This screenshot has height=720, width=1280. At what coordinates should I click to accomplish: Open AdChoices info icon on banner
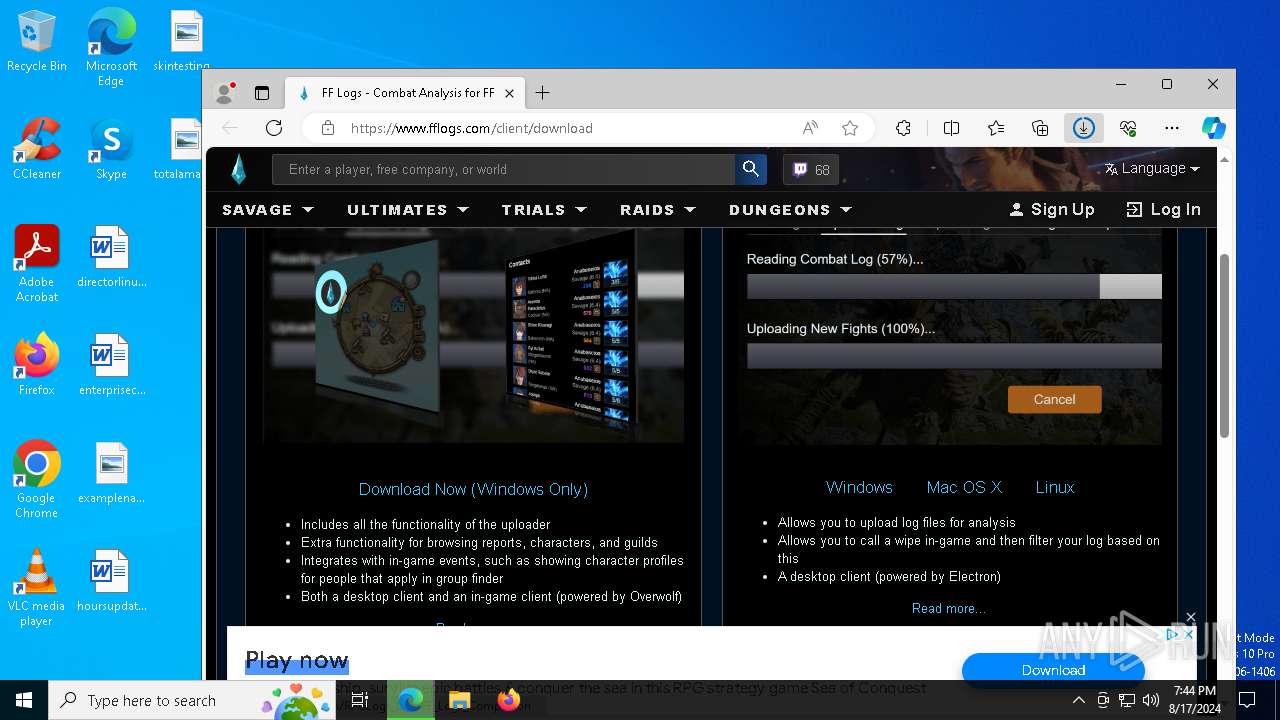pyautogui.click(x=1174, y=634)
